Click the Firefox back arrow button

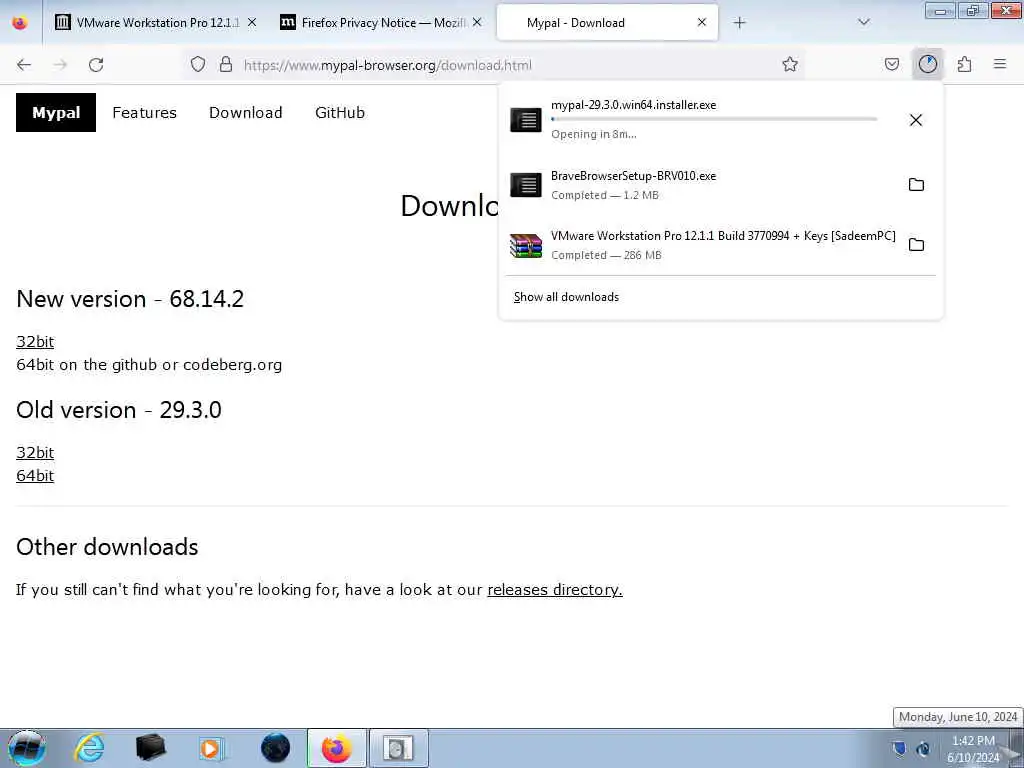24,65
